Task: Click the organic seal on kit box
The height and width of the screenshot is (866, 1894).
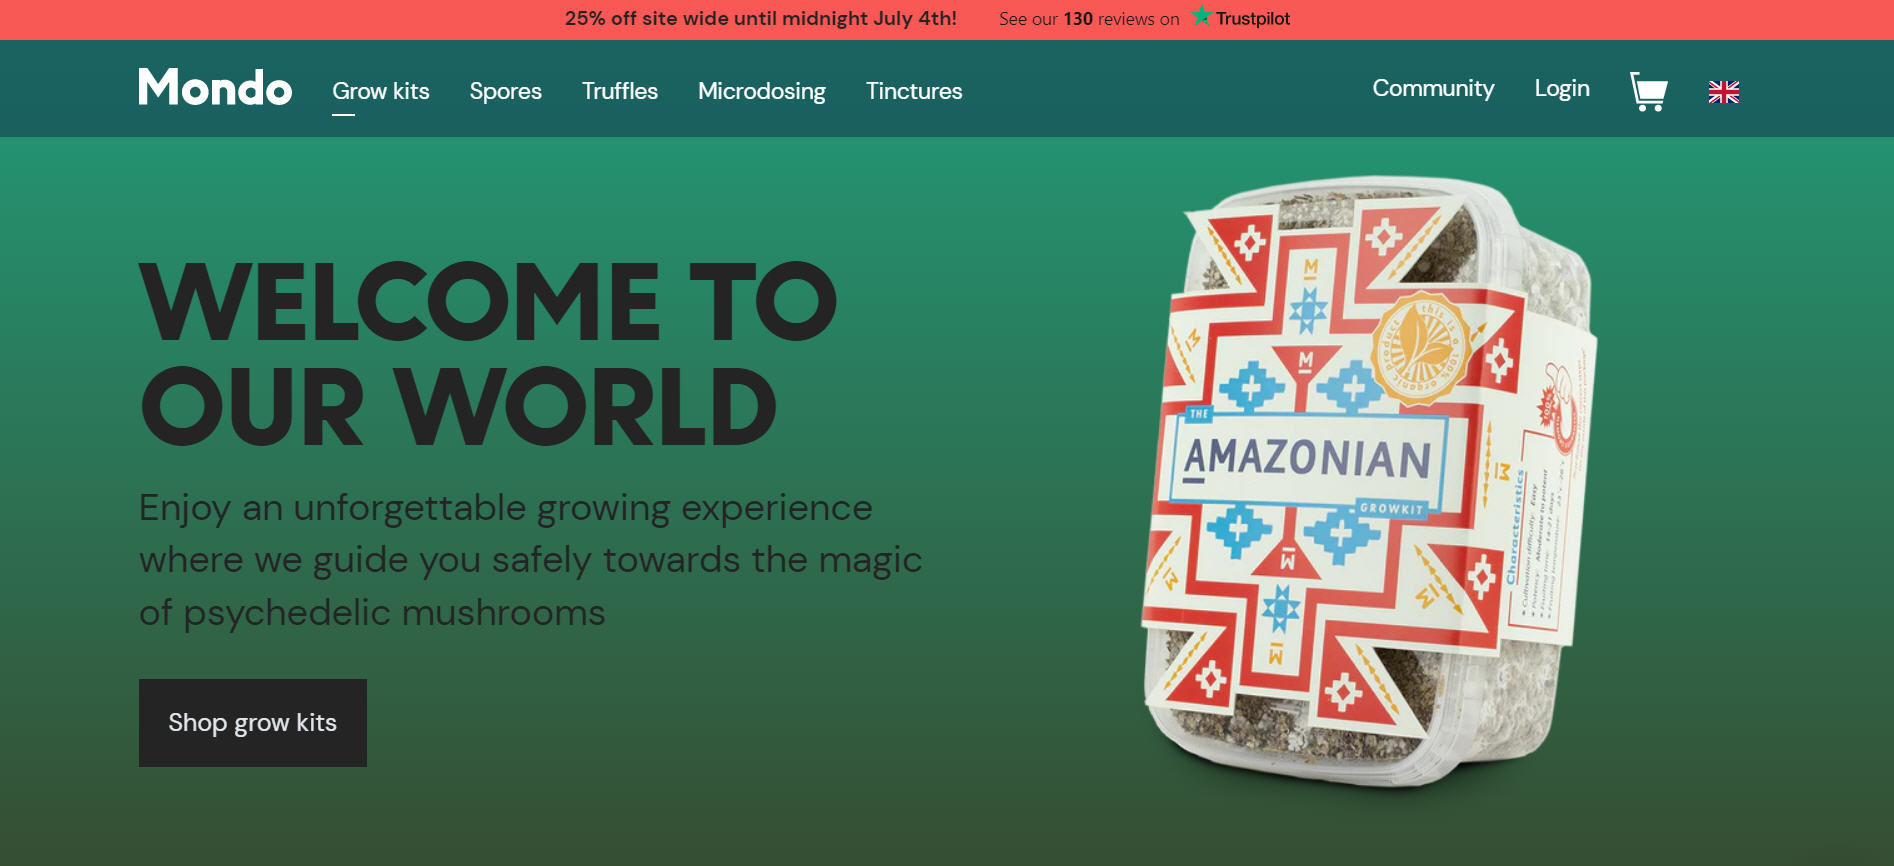Action: (1420, 348)
